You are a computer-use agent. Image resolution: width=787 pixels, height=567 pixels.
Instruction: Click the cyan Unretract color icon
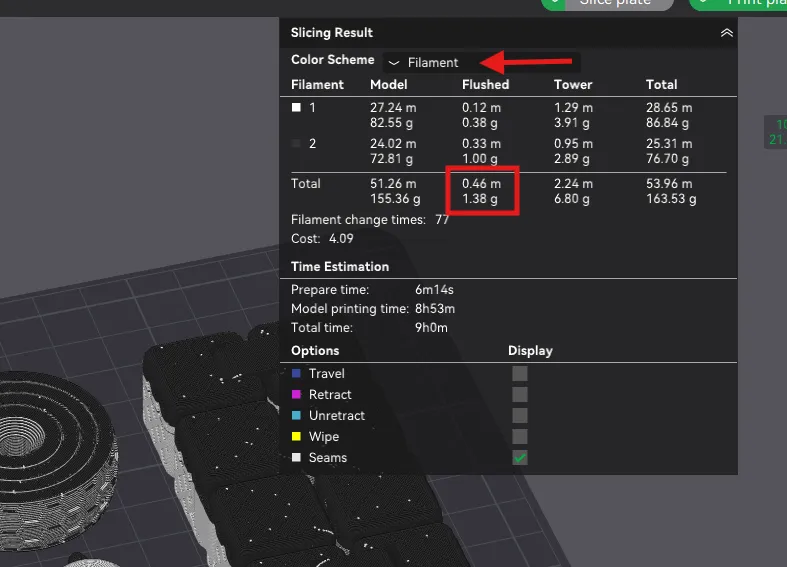click(296, 415)
